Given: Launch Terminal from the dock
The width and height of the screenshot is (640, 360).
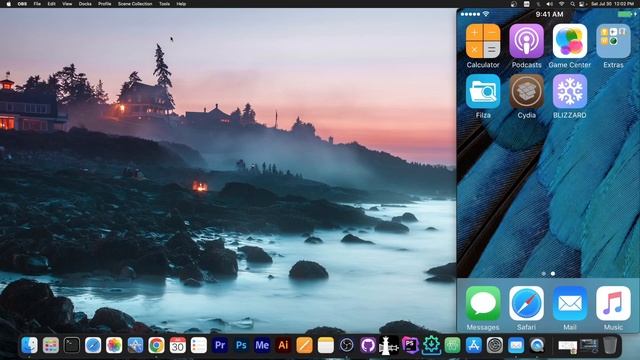Looking at the screenshot, I should click(x=72, y=345).
